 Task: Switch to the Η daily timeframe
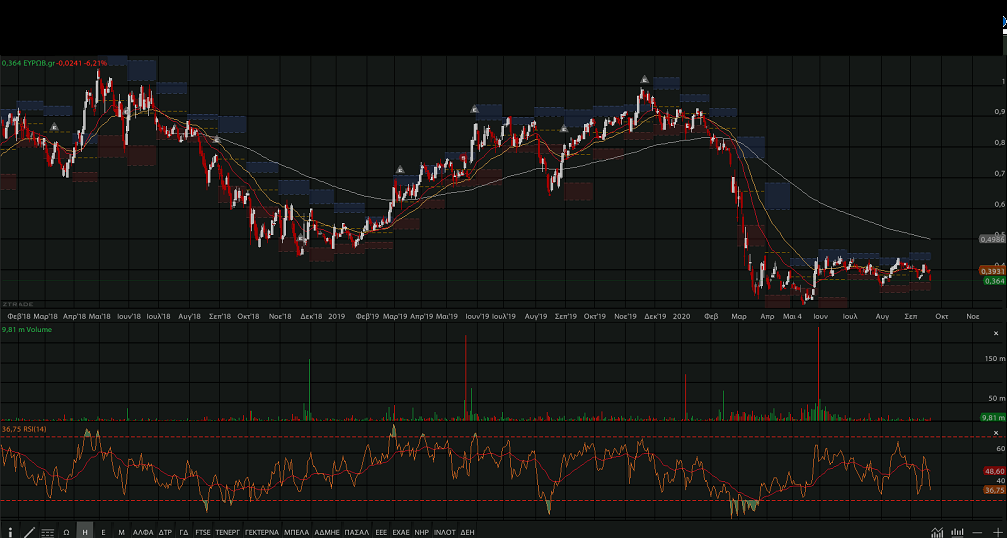[x=85, y=532]
